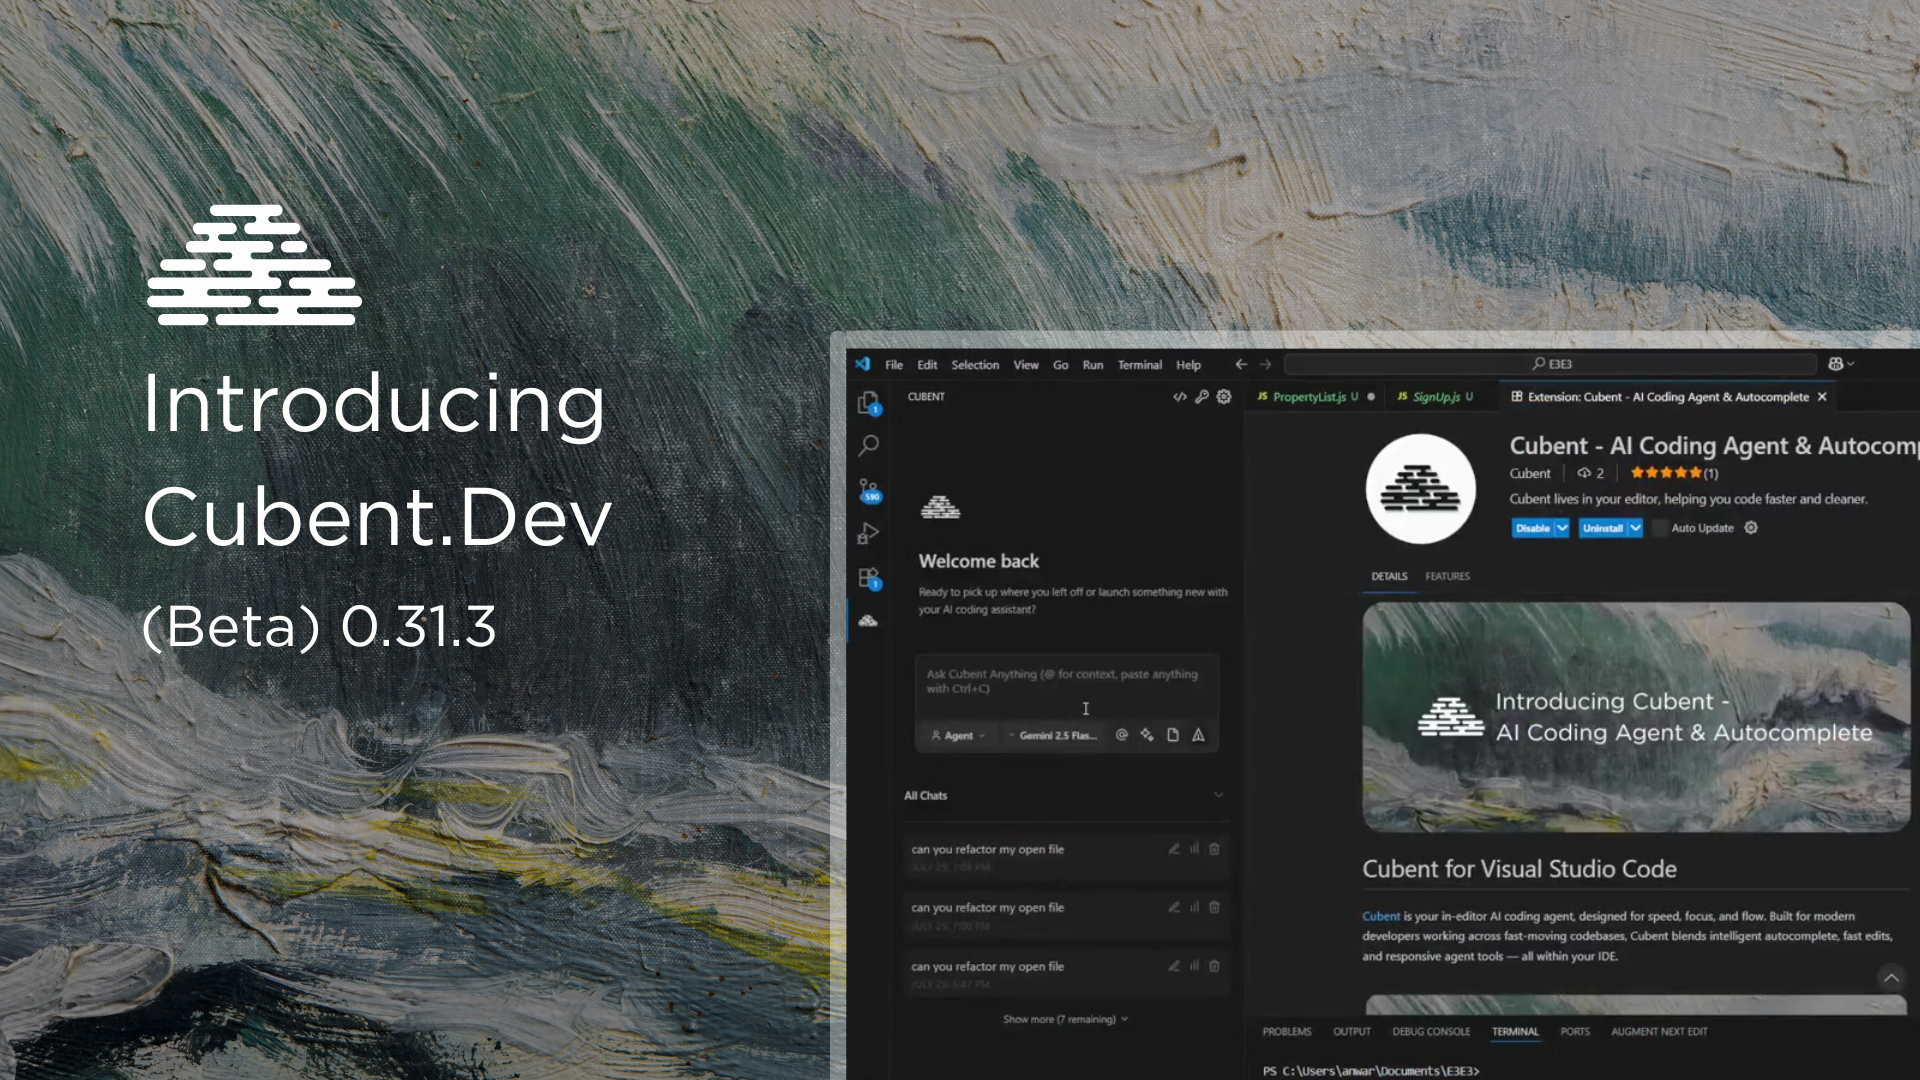Switch to the AUGMENT NEXT EDIT panel tab

point(1659,1031)
